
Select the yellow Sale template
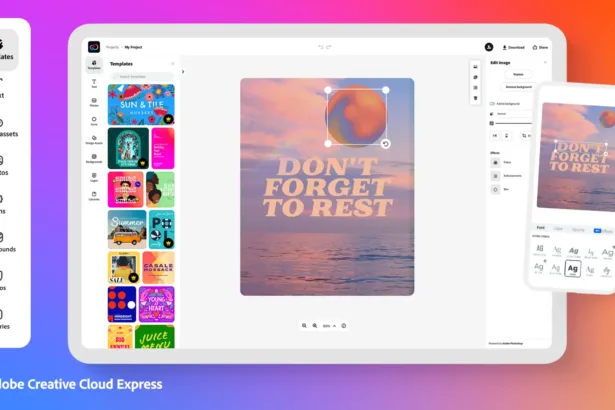(x=124, y=268)
